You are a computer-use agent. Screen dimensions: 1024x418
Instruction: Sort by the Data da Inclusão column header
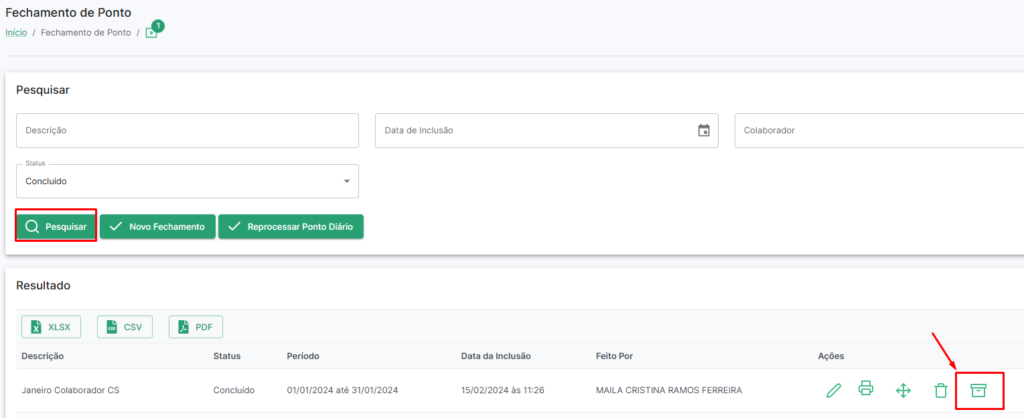pyautogui.click(x=496, y=356)
